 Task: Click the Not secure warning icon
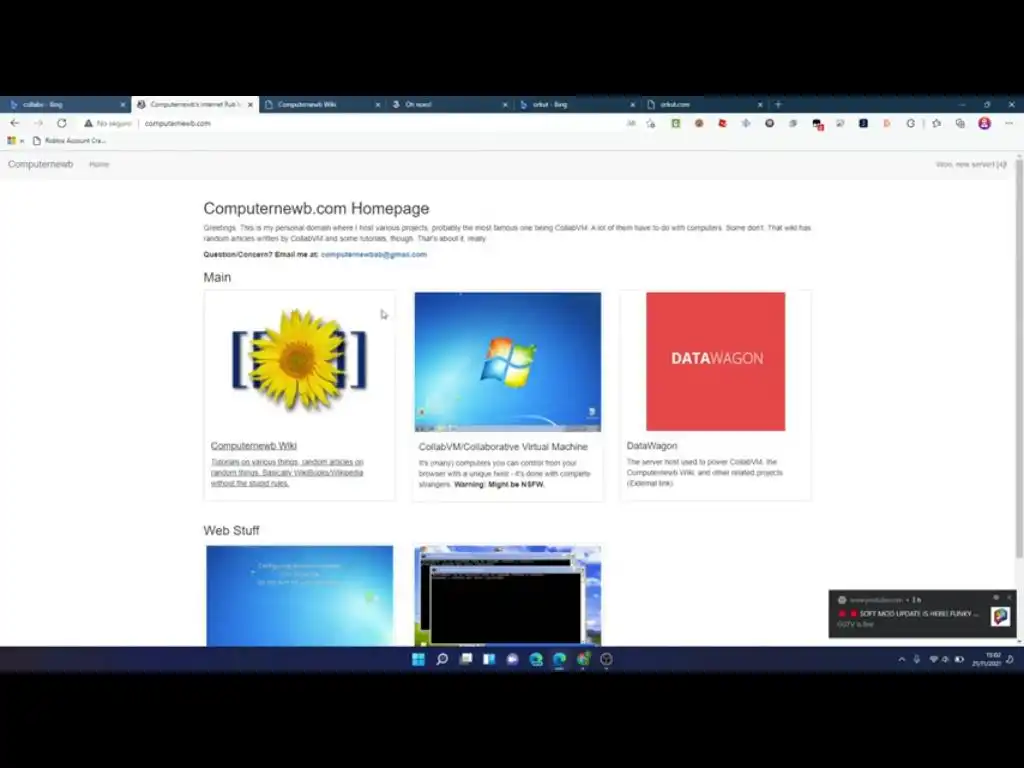[88, 123]
